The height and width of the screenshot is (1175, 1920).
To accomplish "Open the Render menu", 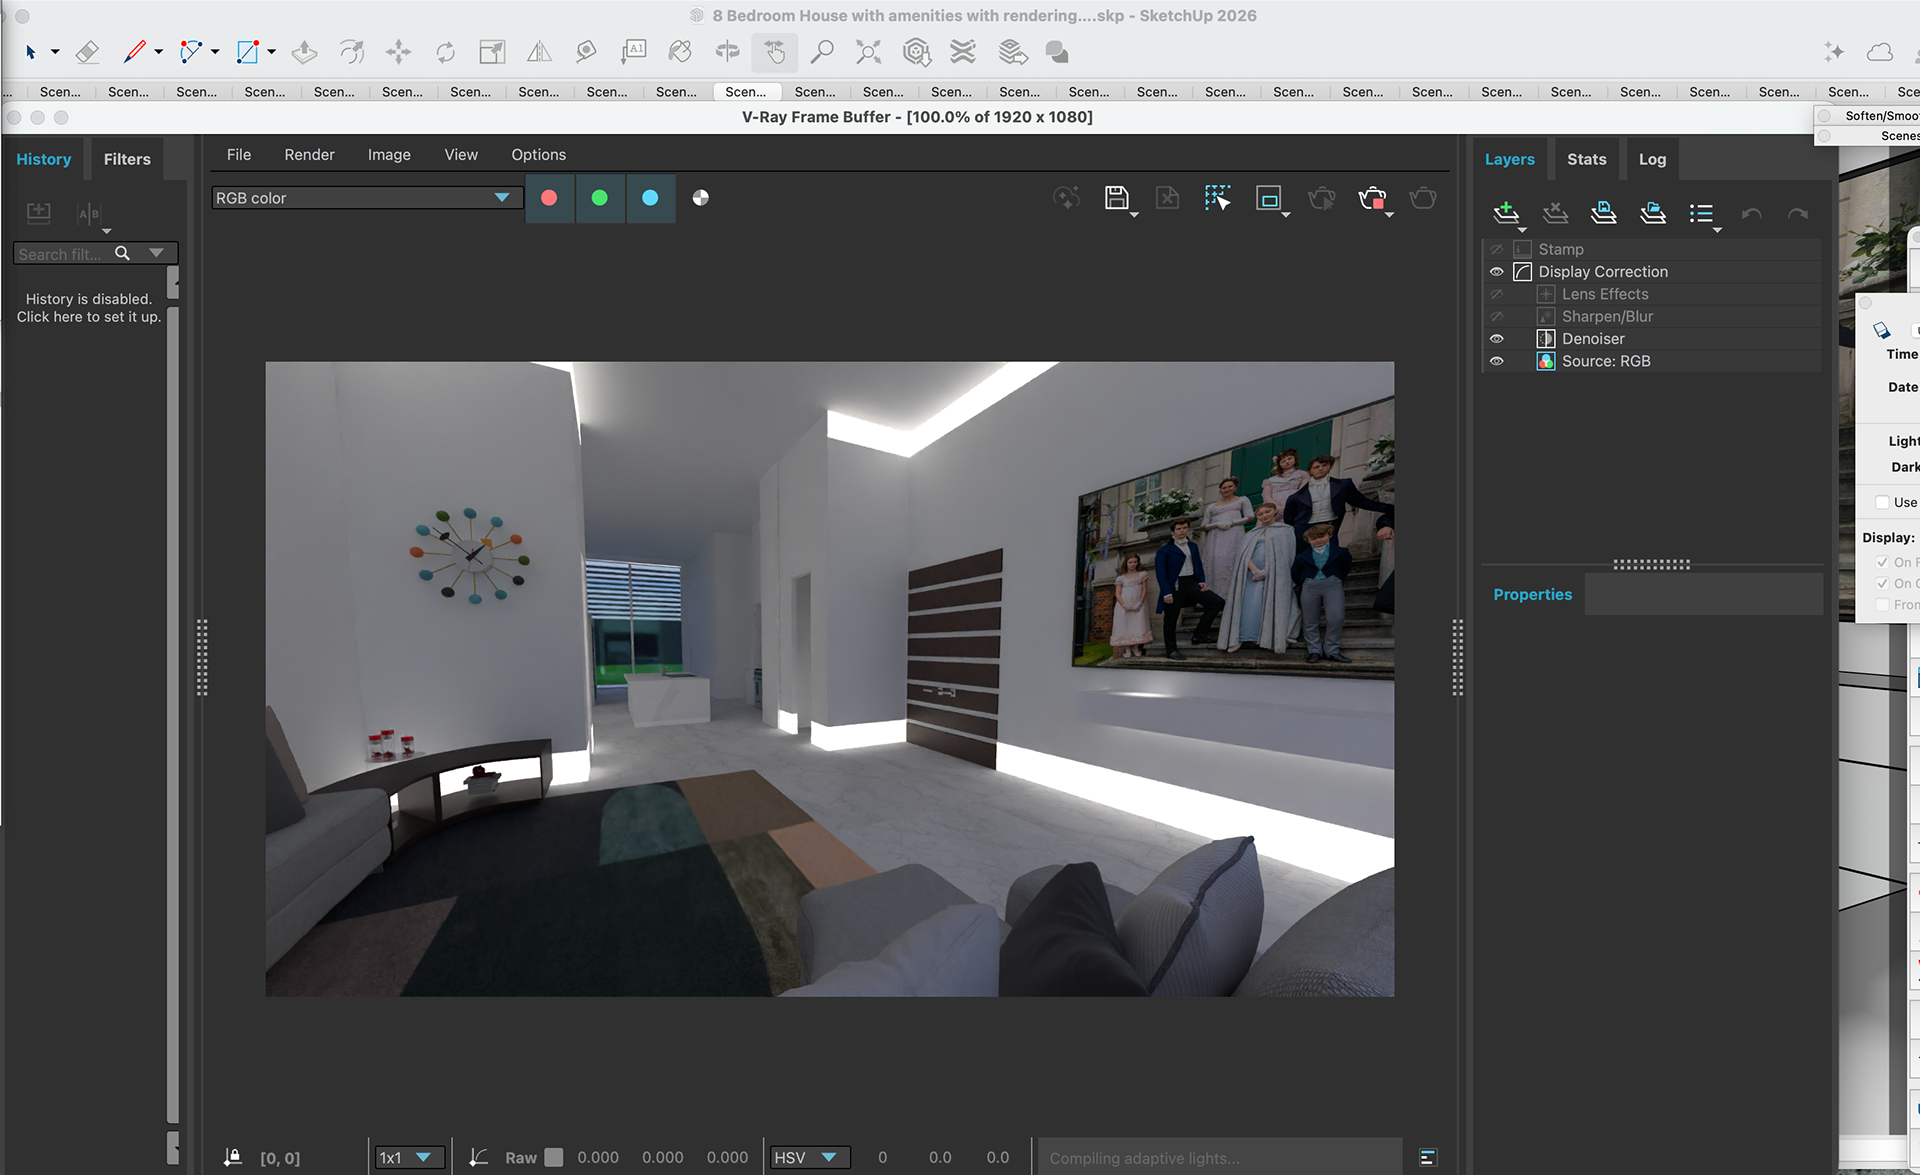I will tap(309, 155).
